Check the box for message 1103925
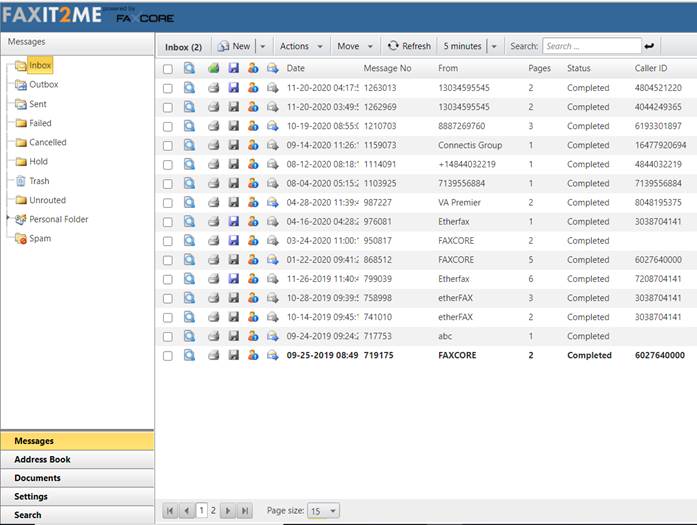The width and height of the screenshot is (697, 525). [167, 184]
